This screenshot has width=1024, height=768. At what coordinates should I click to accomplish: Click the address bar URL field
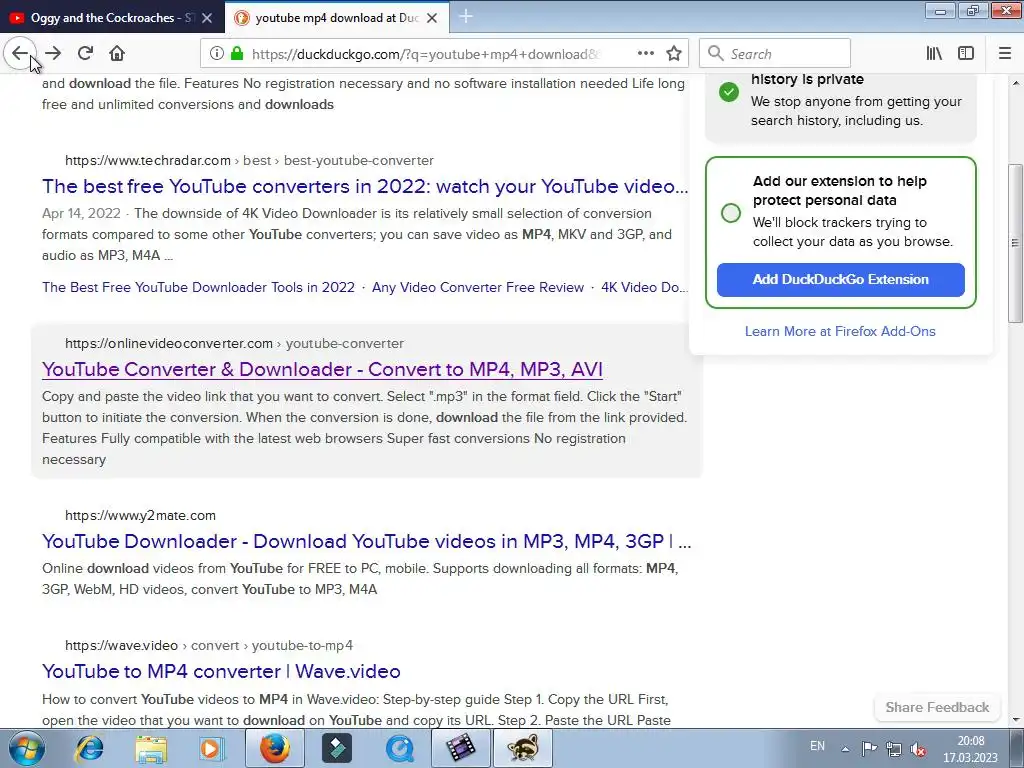click(424, 54)
